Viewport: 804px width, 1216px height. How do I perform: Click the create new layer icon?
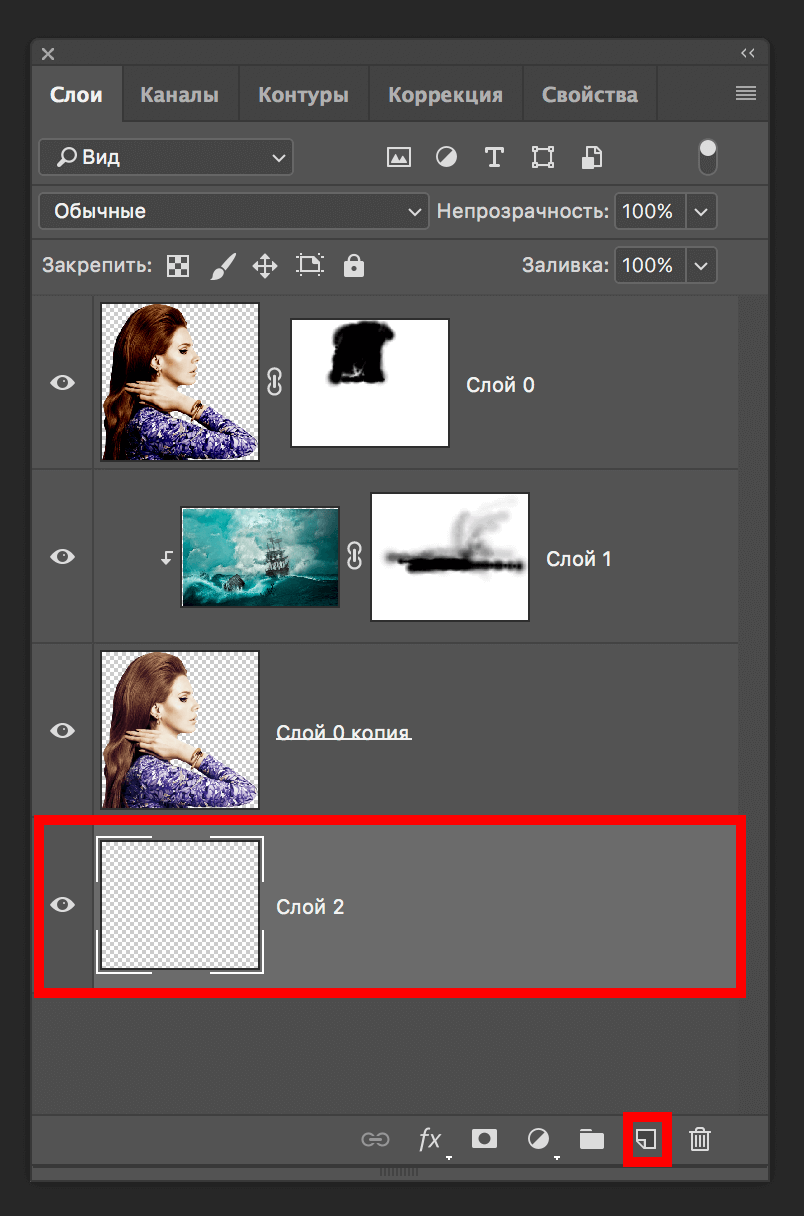647,1139
